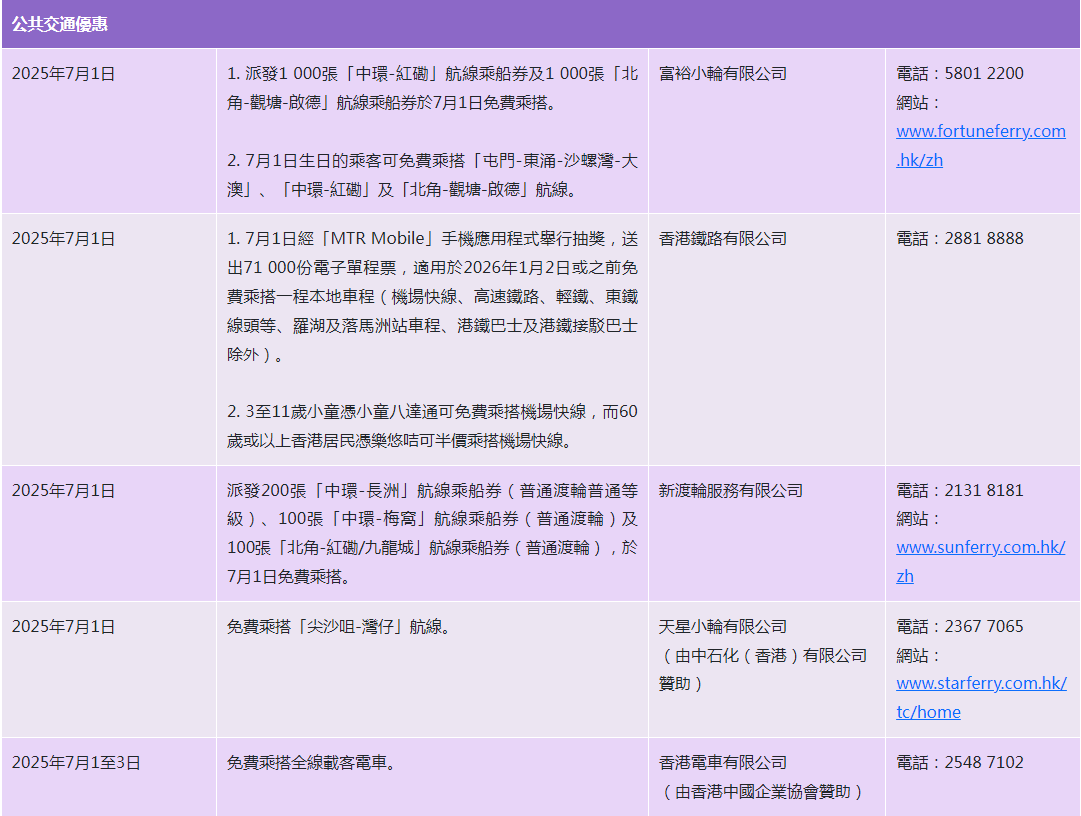Screen dimensions: 1081x816
Task: Click the 免費乘搭「尖沙咀-灣仔」航線 offer text
Action: pyautogui.click(x=338, y=627)
